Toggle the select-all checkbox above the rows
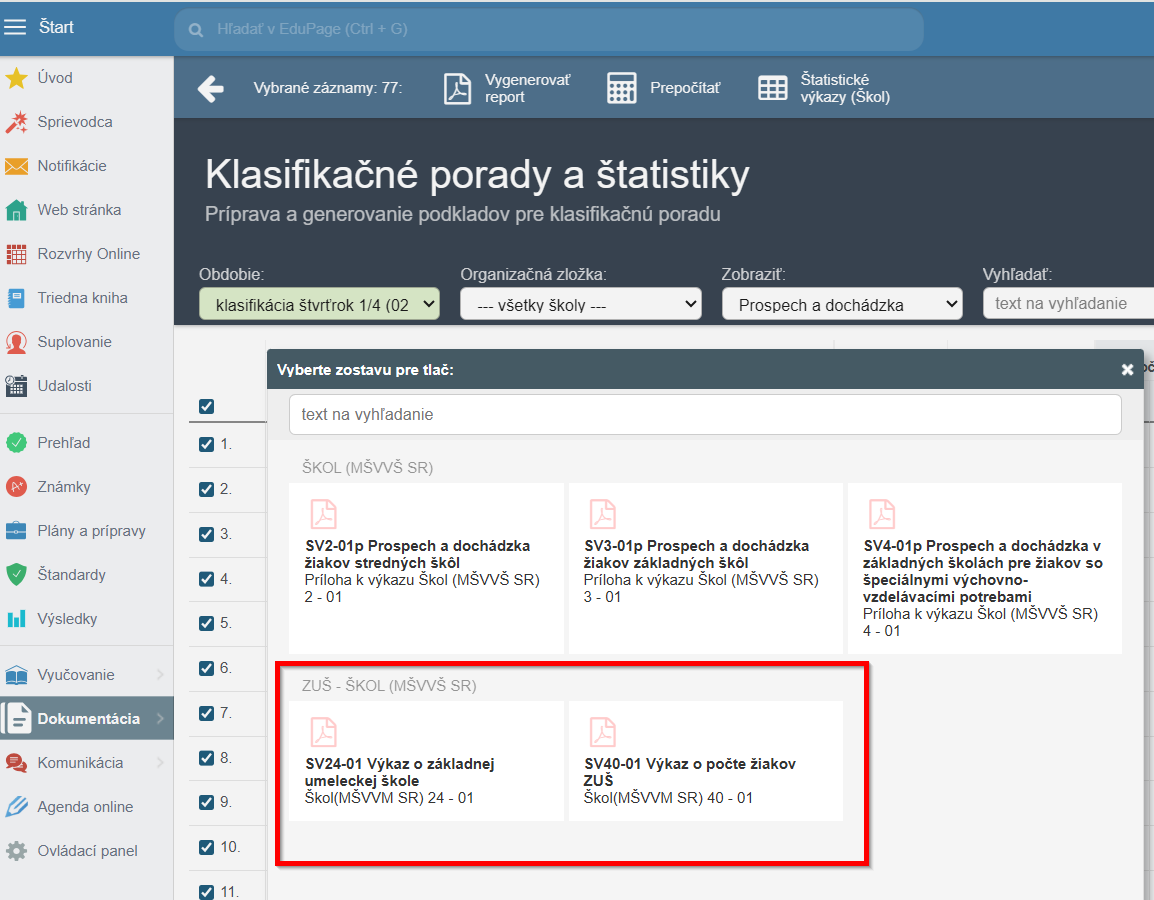The image size is (1154, 900). 207,406
